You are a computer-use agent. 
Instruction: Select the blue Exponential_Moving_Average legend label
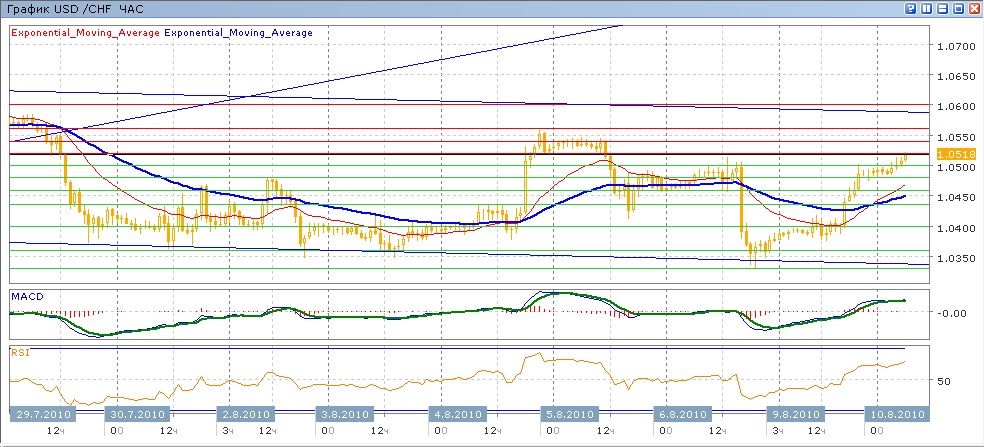tap(238, 32)
